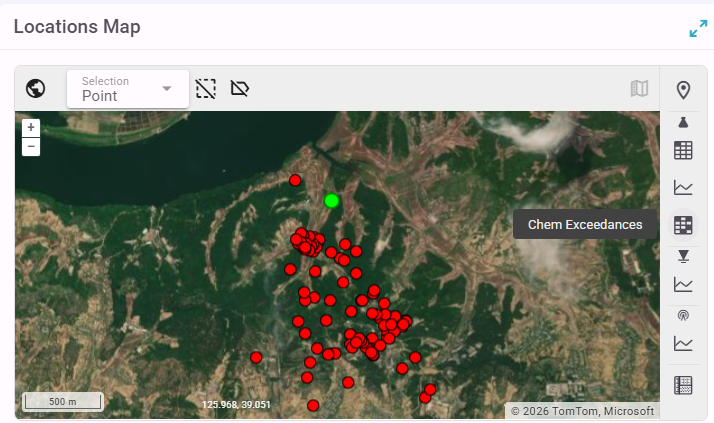The width and height of the screenshot is (714, 423).
Task: Select the telemetry sensor signal icon
Action: [683, 315]
